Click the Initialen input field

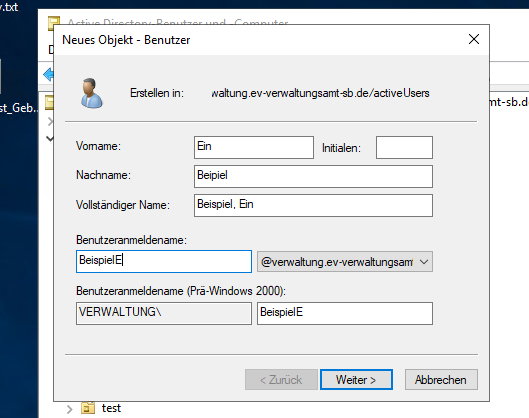point(404,147)
